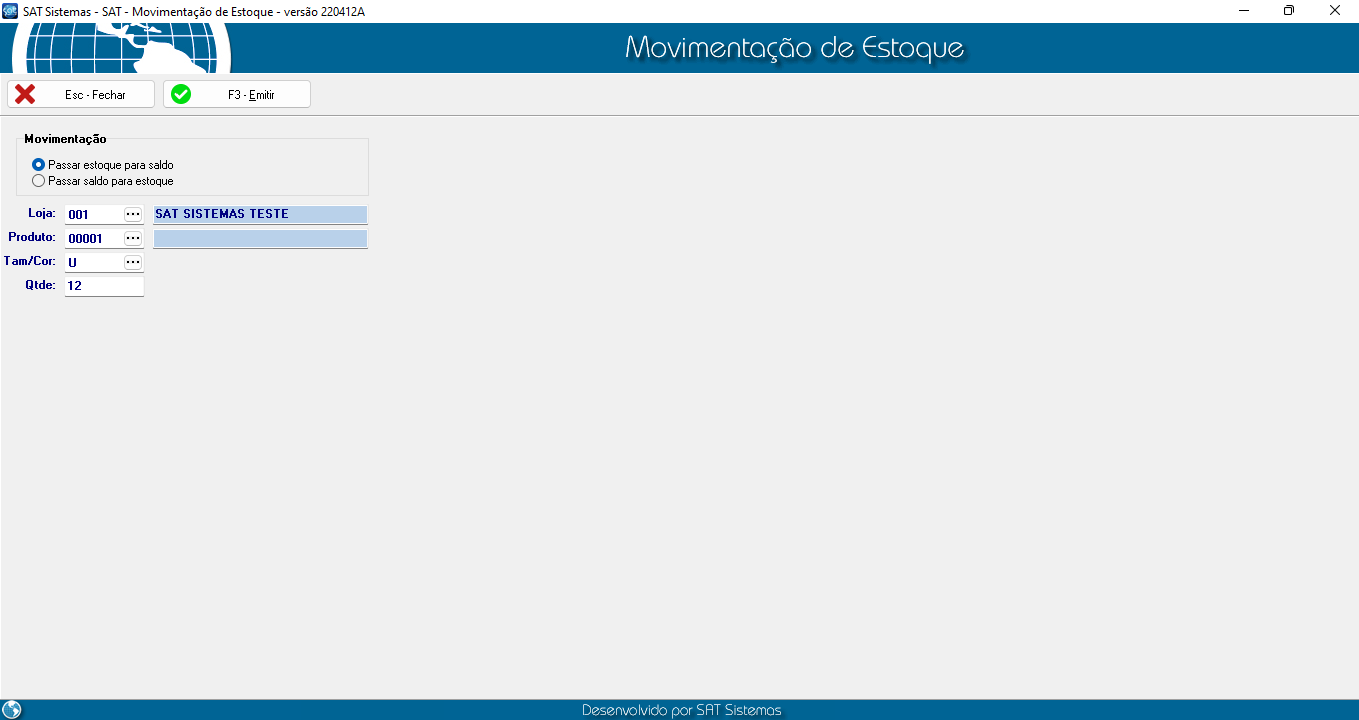Click the Produto code field showing 00001

(x=92, y=238)
